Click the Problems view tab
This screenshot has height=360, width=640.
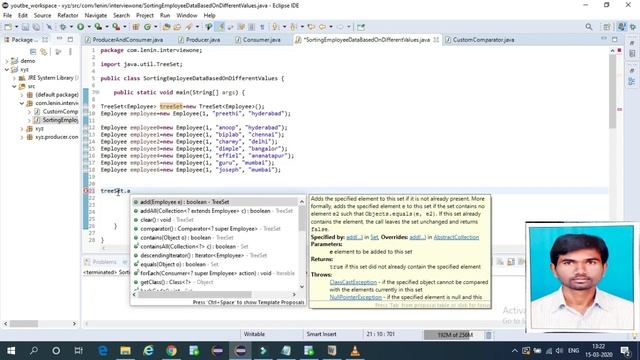pos(101,262)
